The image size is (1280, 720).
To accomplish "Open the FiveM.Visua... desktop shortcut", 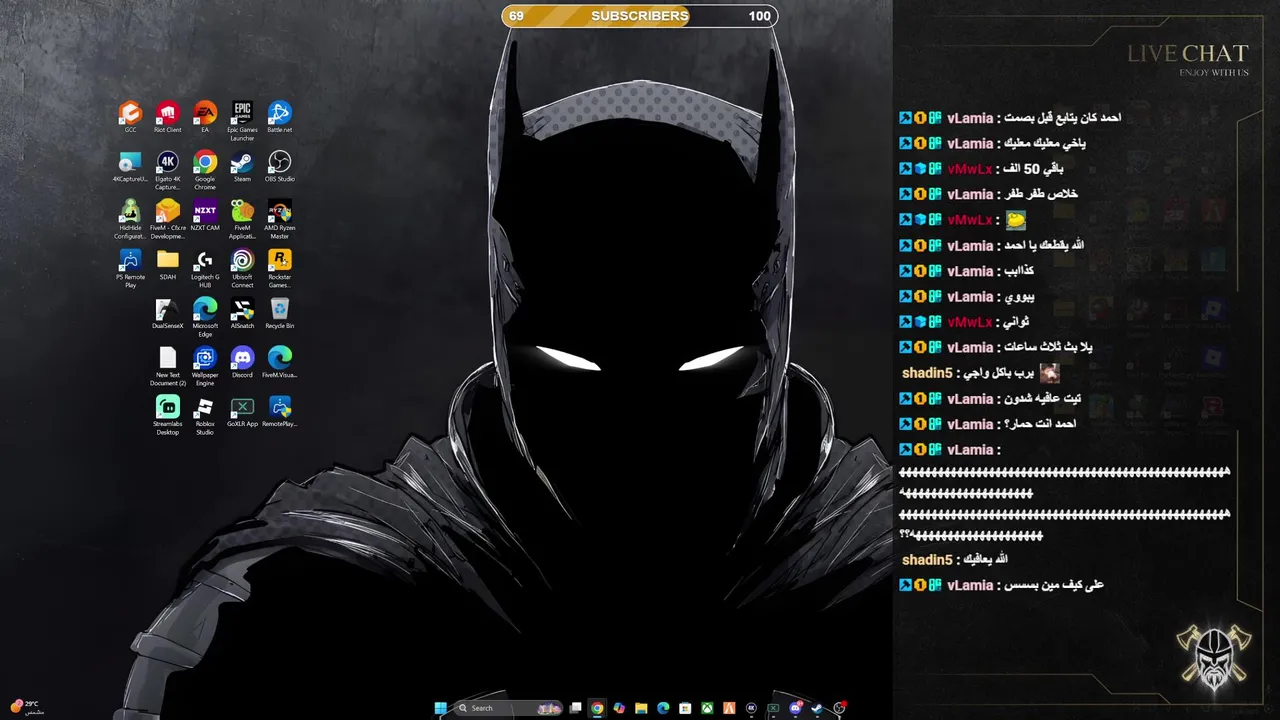I will point(279,362).
